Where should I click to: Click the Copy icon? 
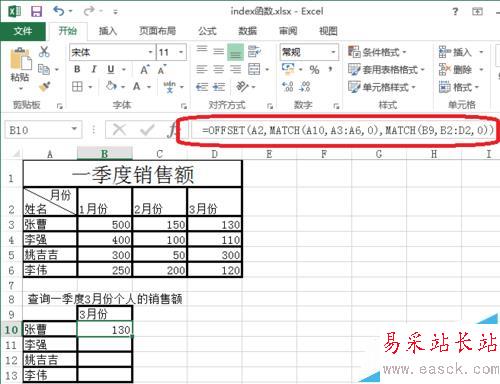click(x=44, y=69)
